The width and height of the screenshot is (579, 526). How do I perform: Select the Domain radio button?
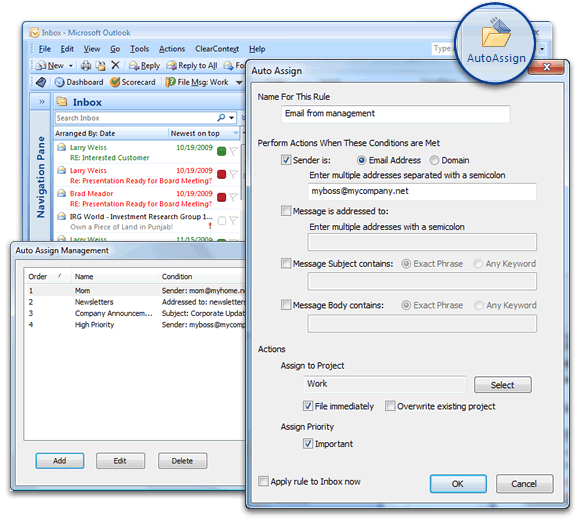pyautogui.click(x=434, y=160)
